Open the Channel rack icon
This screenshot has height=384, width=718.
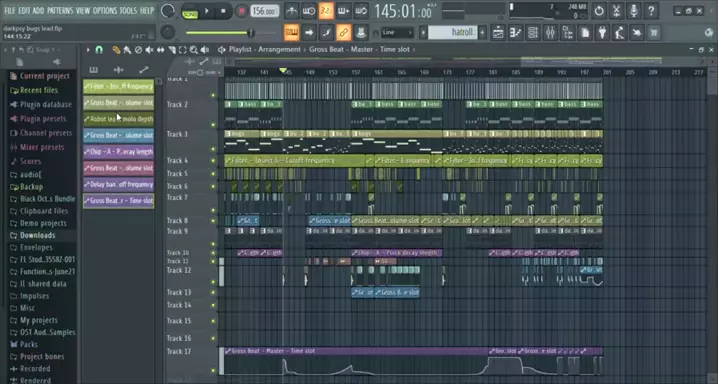coord(533,32)
